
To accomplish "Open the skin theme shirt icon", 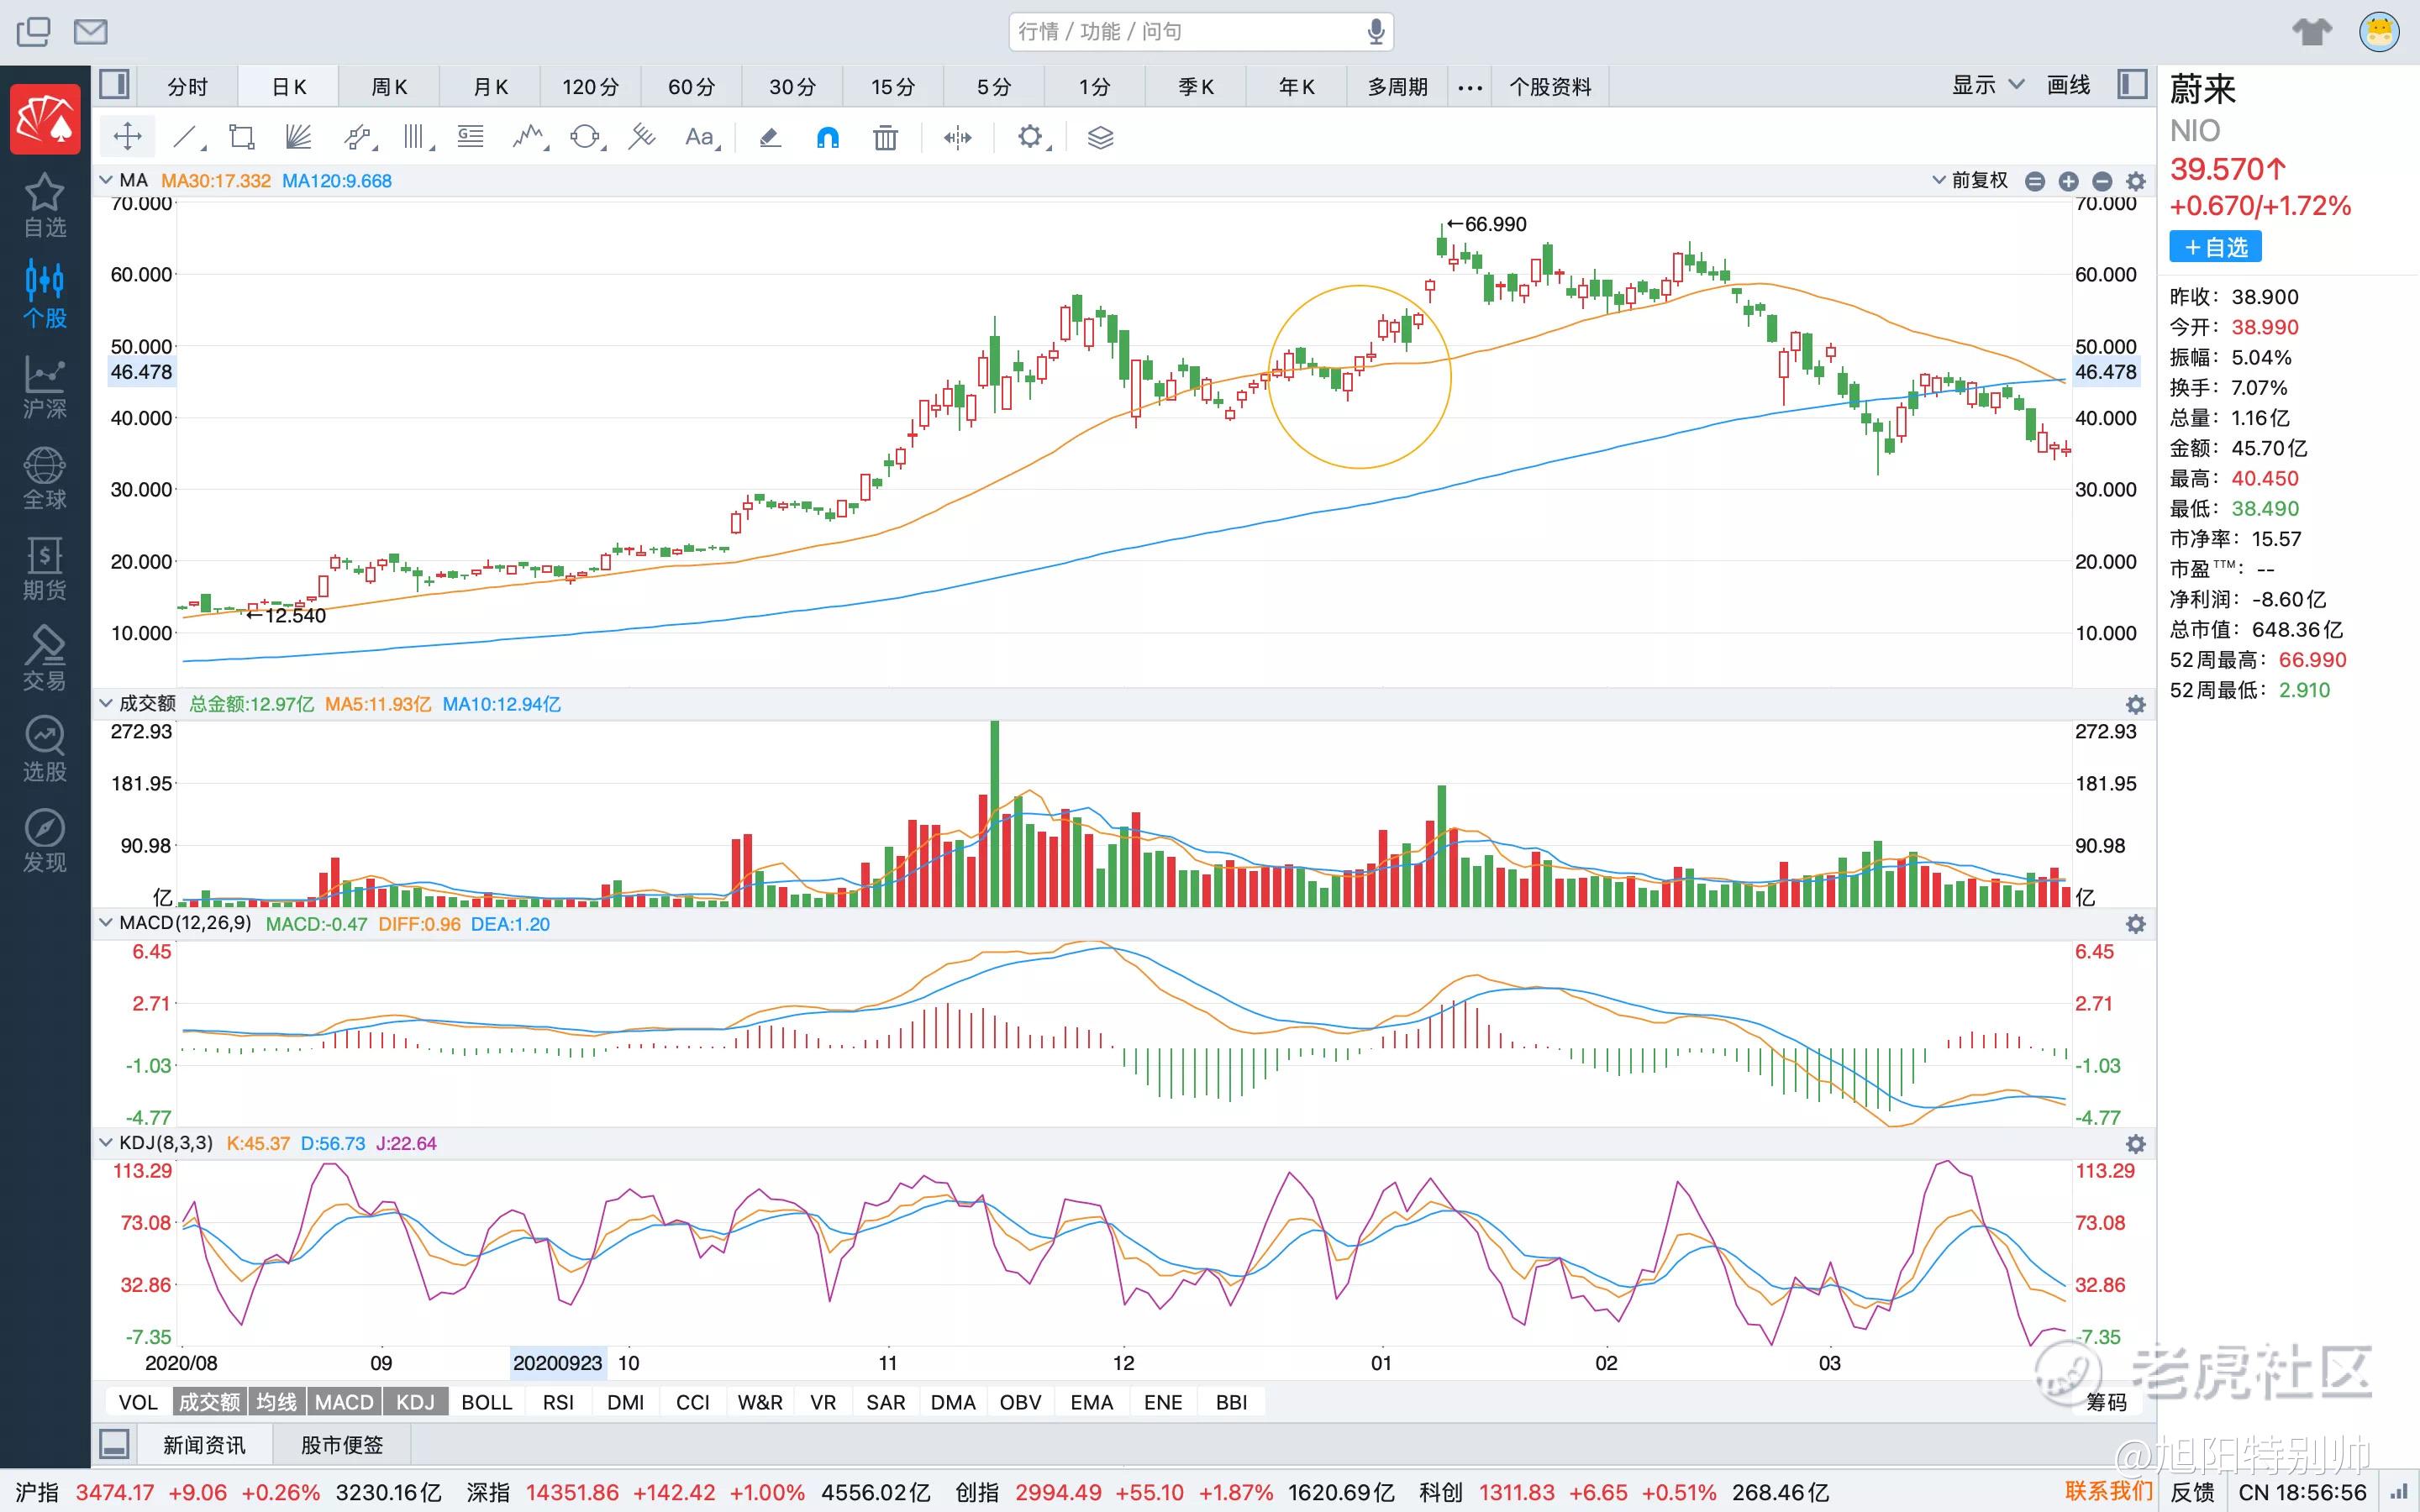I will click(x=2311, y=32).
